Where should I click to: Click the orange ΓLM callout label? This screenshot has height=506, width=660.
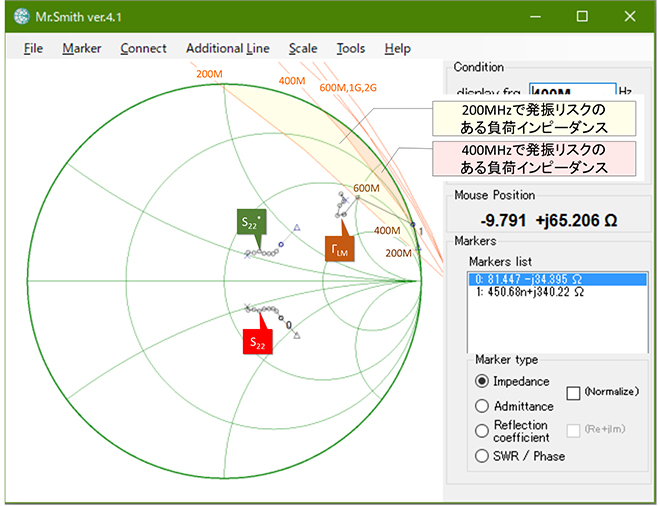click(339, 249)
